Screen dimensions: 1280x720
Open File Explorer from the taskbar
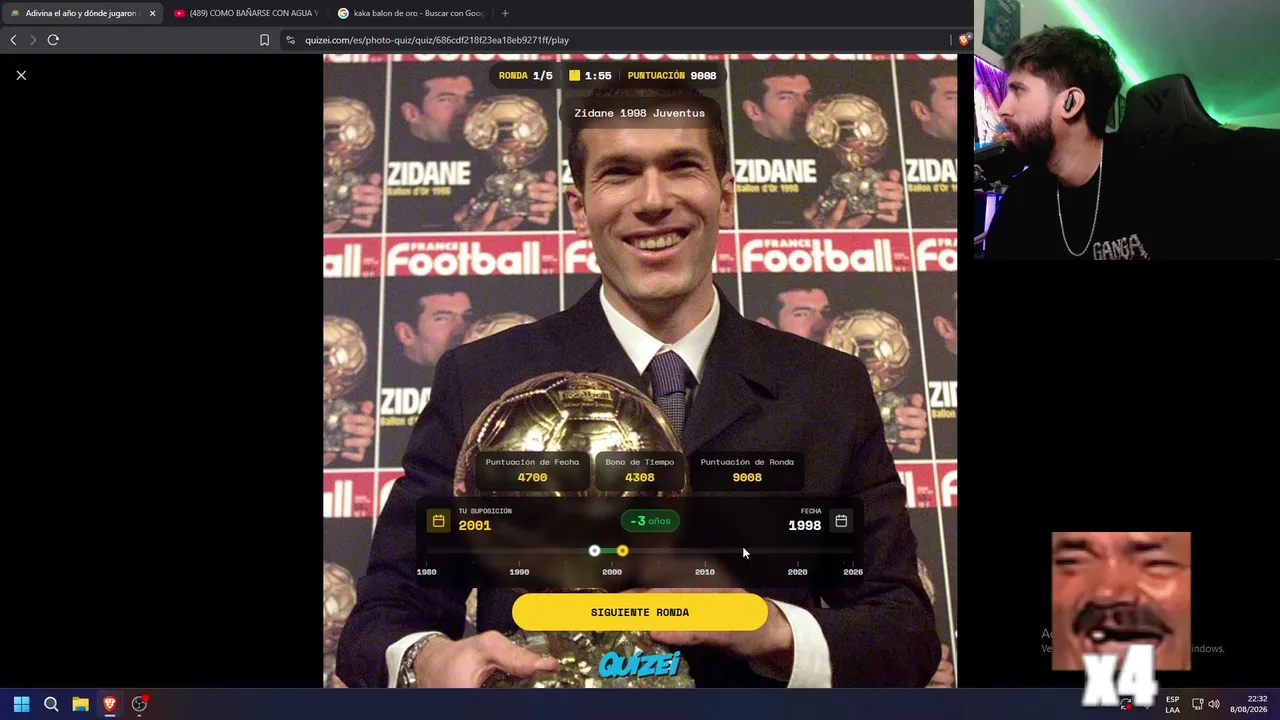(x=80, y=704)
